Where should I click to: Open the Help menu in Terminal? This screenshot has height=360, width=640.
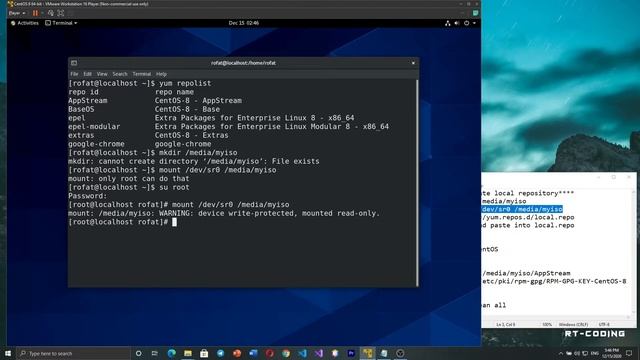point(161,74)
